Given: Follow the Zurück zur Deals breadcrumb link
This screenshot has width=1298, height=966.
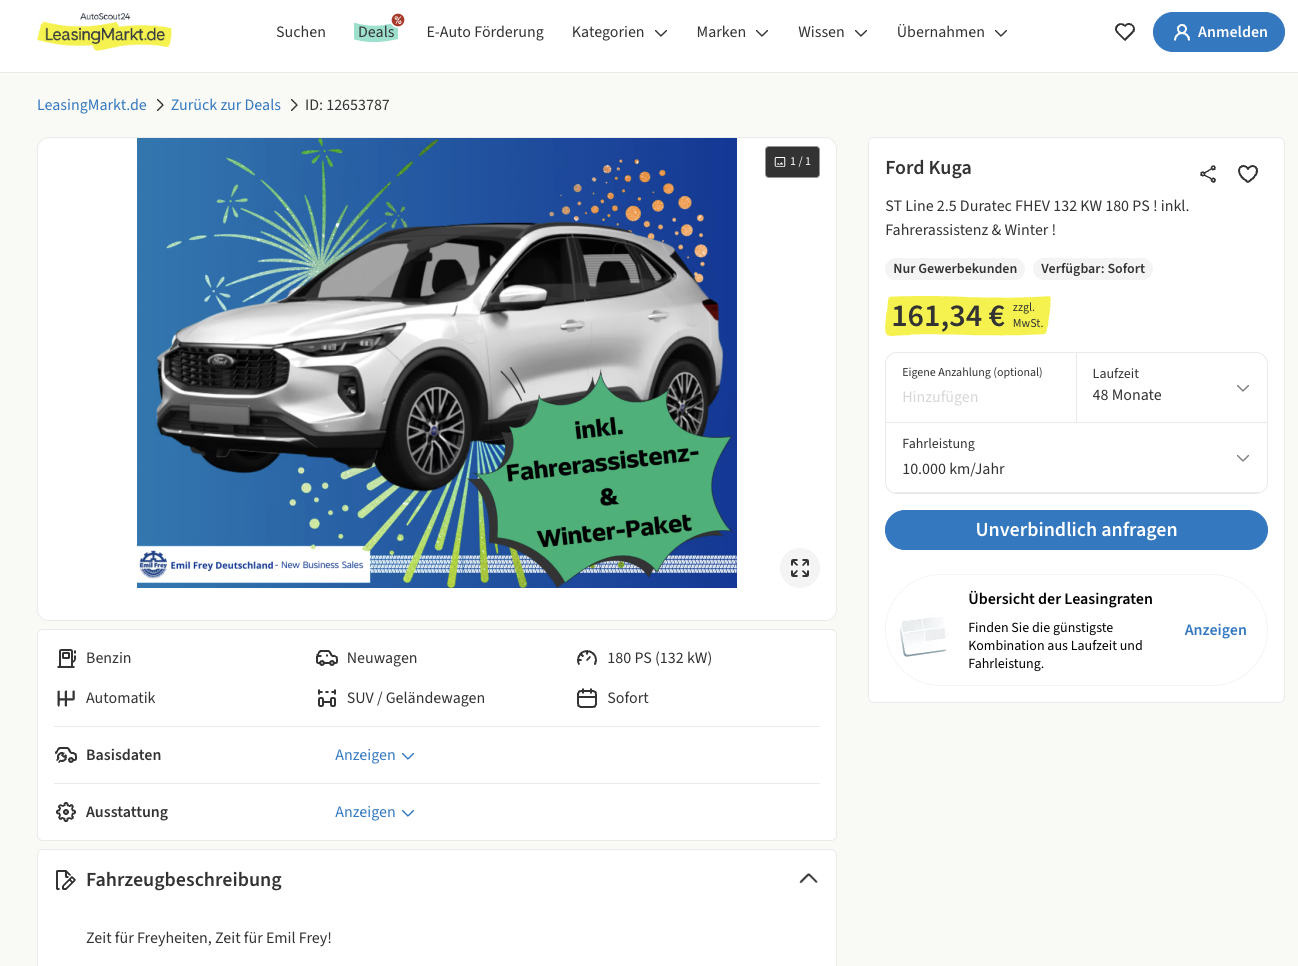Looking at the screenshot, I should (226, 105).
